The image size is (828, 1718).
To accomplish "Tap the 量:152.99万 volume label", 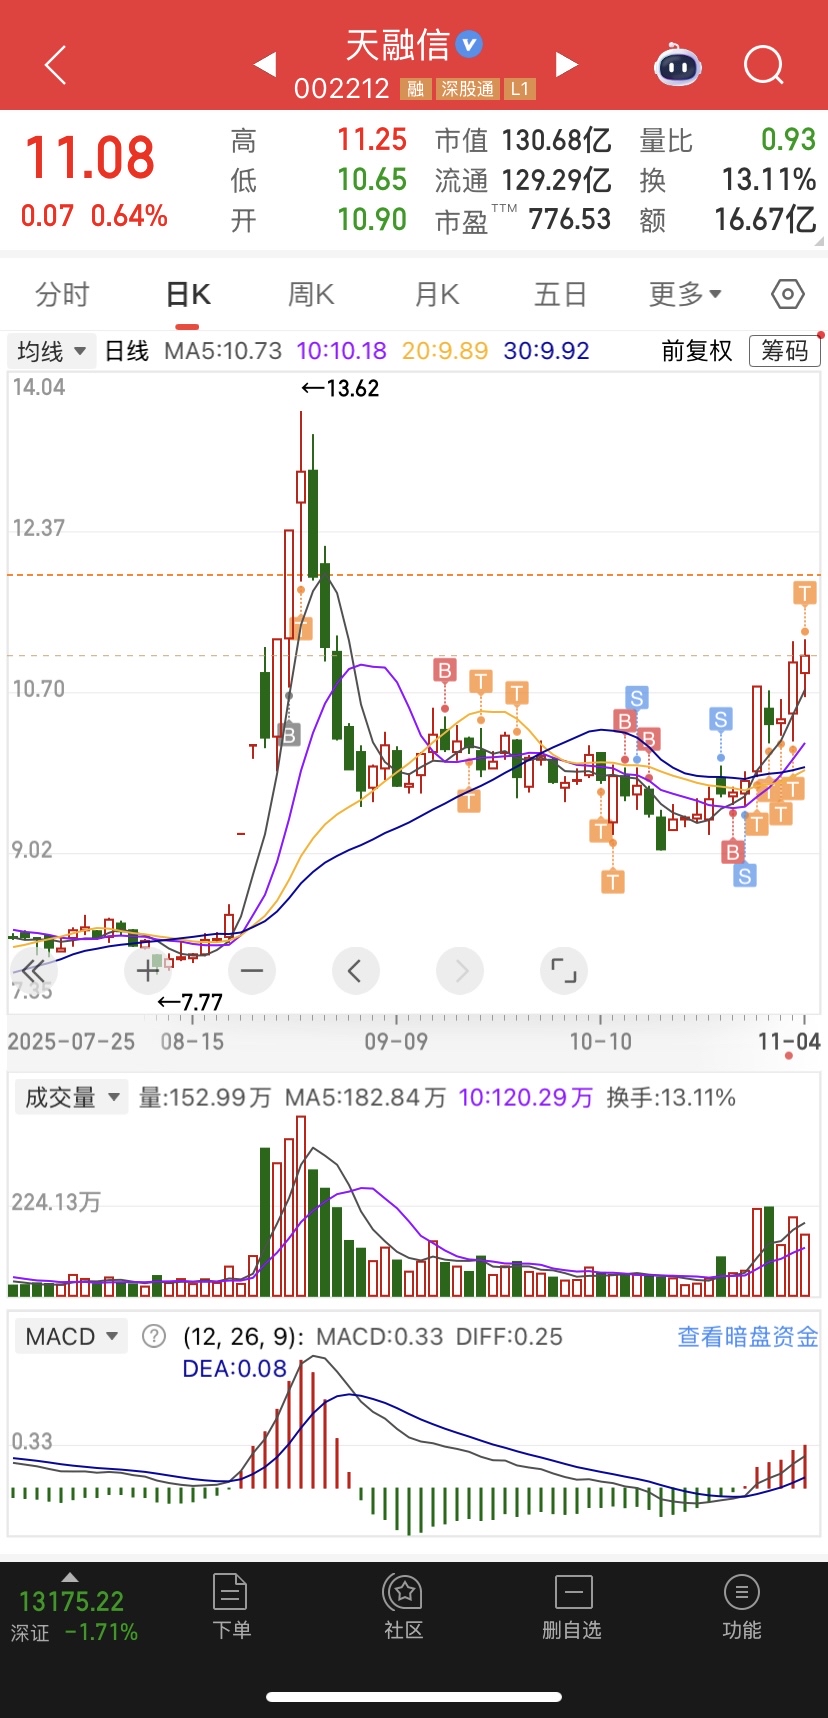I will tap(204, 1097).
